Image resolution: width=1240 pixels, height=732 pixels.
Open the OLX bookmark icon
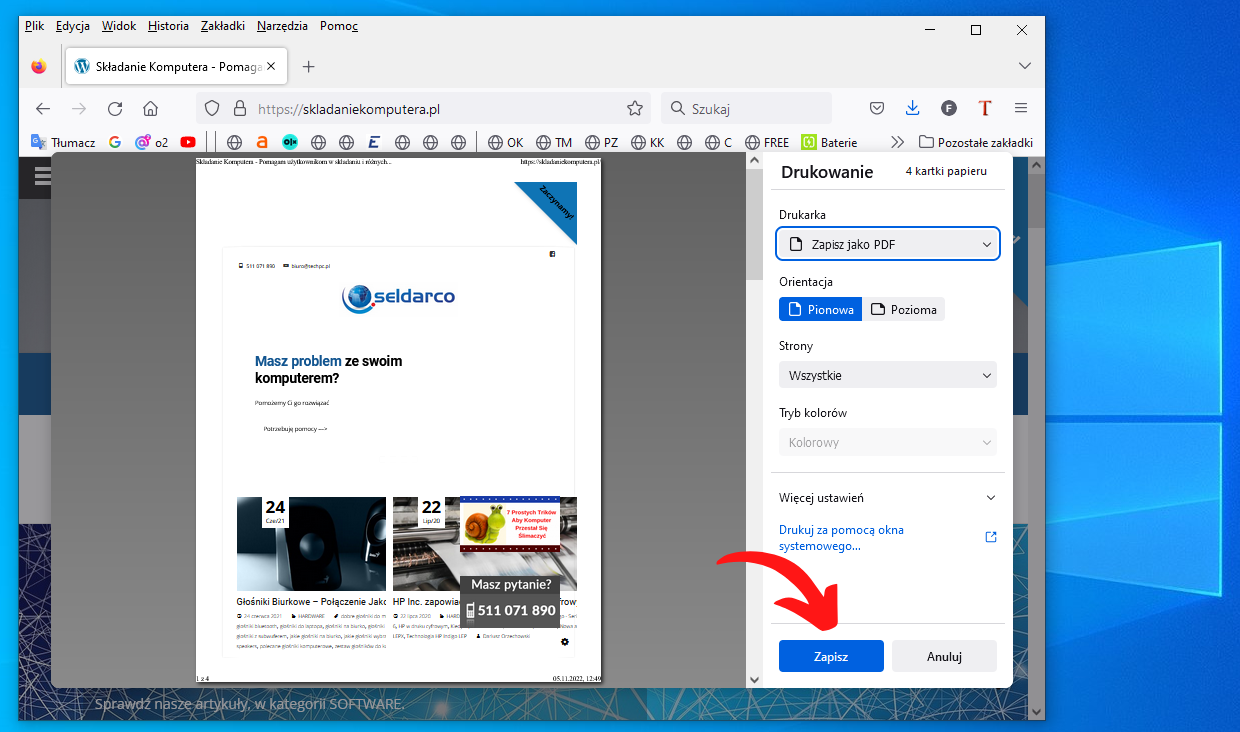290,142
